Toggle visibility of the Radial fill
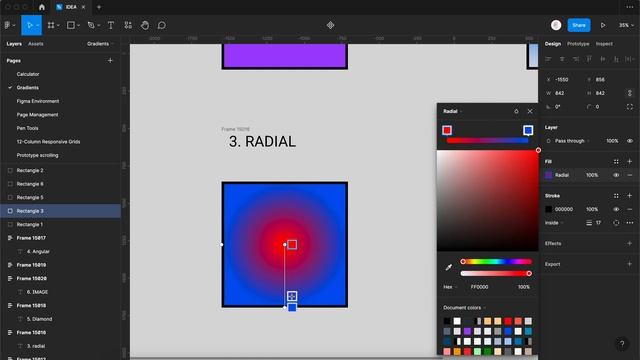This screenshot has width=640, height=360. [x=616, y=175]
